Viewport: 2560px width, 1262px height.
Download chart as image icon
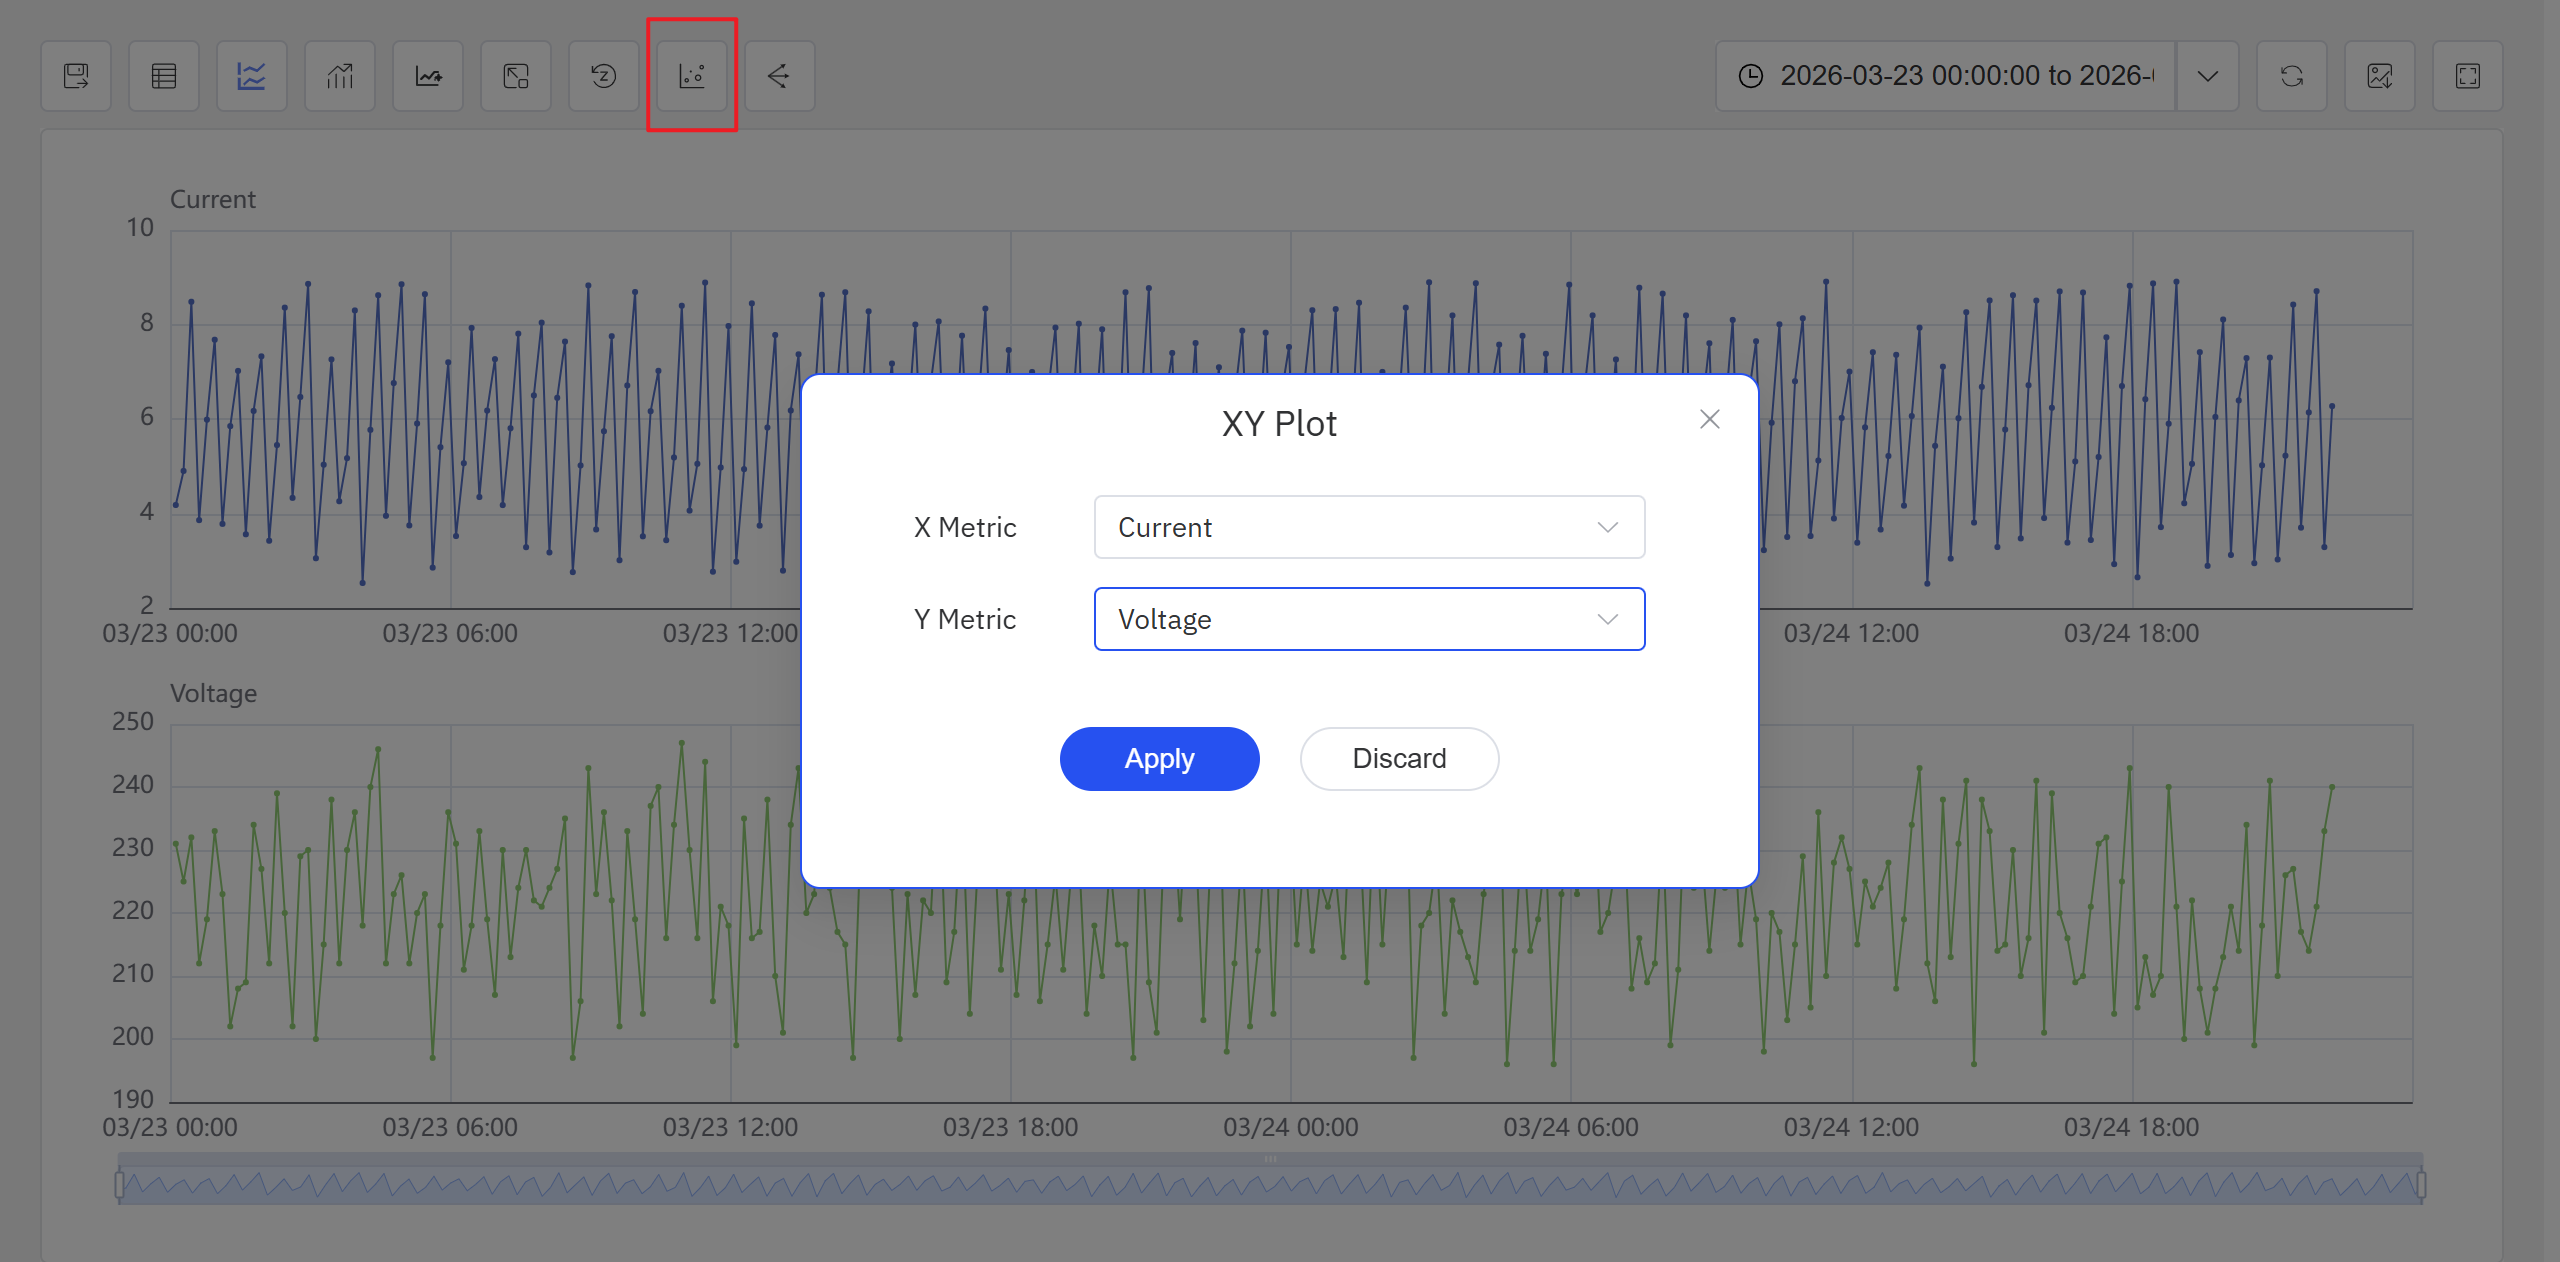click(x=2380, y=76)
